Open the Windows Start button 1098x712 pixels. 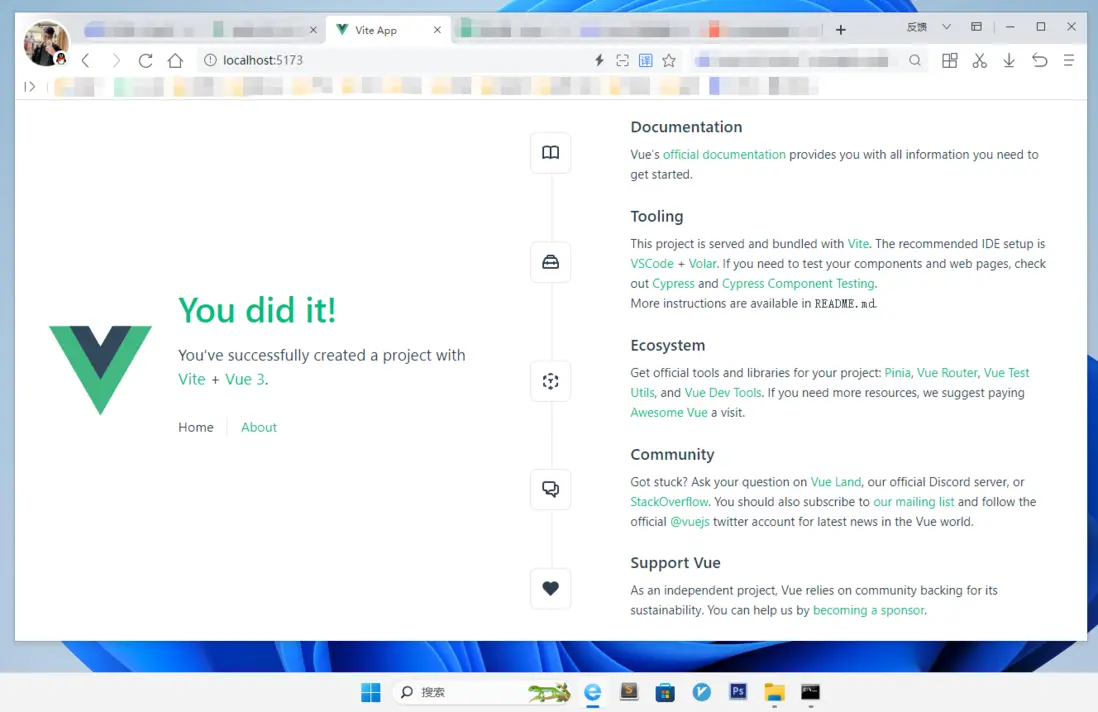[370, 692]
